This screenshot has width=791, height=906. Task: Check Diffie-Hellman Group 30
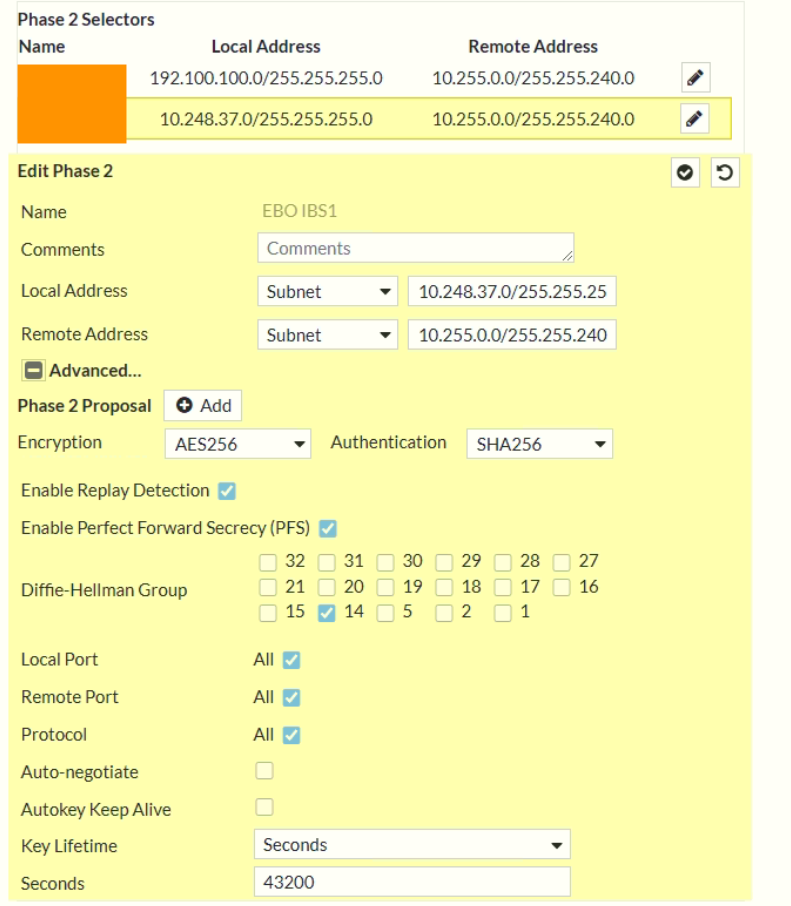(385, 562)
